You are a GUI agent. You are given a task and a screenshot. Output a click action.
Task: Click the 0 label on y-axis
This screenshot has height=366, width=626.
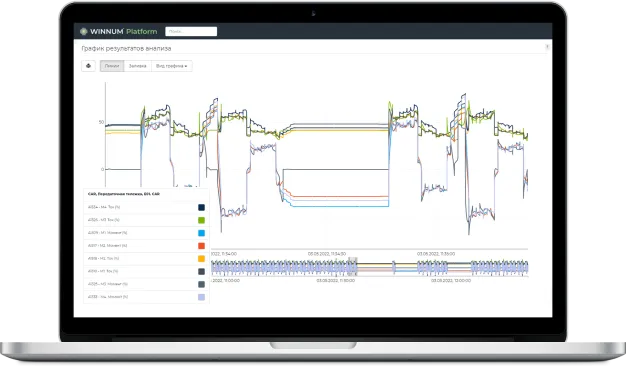pyautogui.click(x=102, y=169)
